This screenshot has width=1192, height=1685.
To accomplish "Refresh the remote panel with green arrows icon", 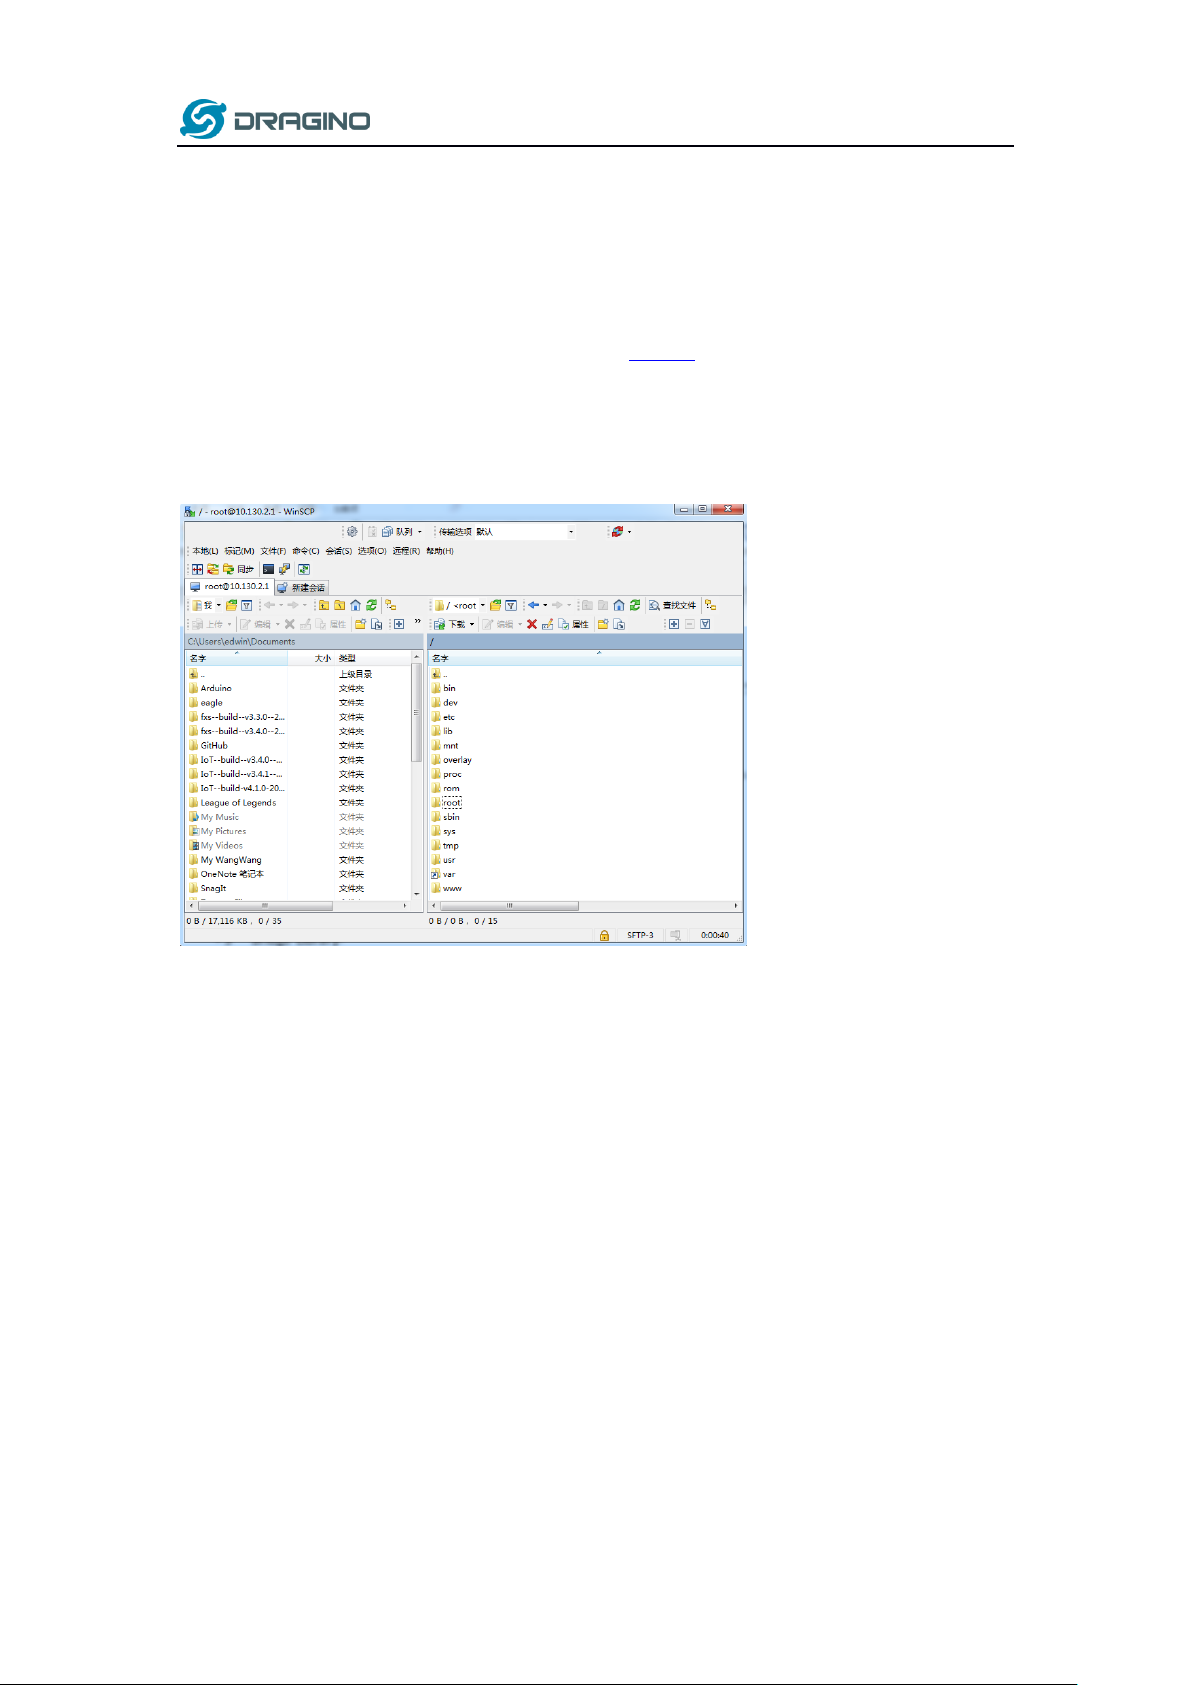I will click(x=635, y=605).
